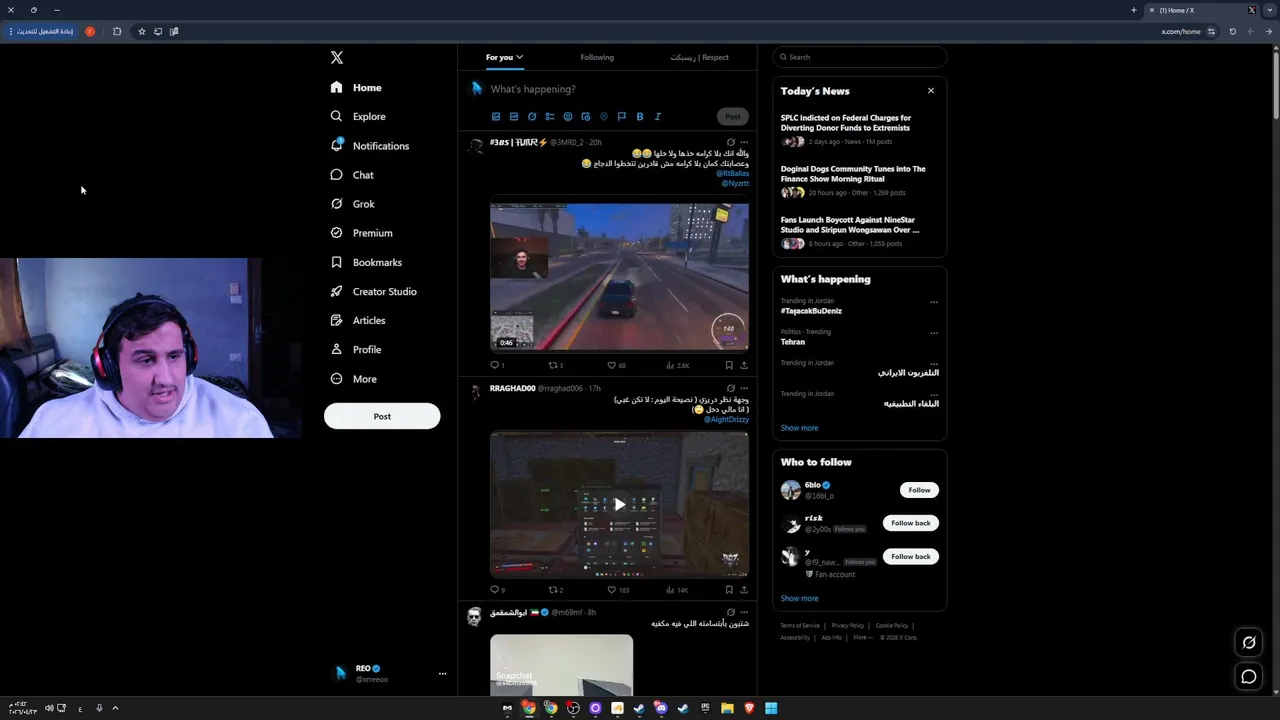Image resolution: width=1280 pixels, height=720 pixels.
Task: Open the X logo in the sidebar
Action: tap(337, 58)
